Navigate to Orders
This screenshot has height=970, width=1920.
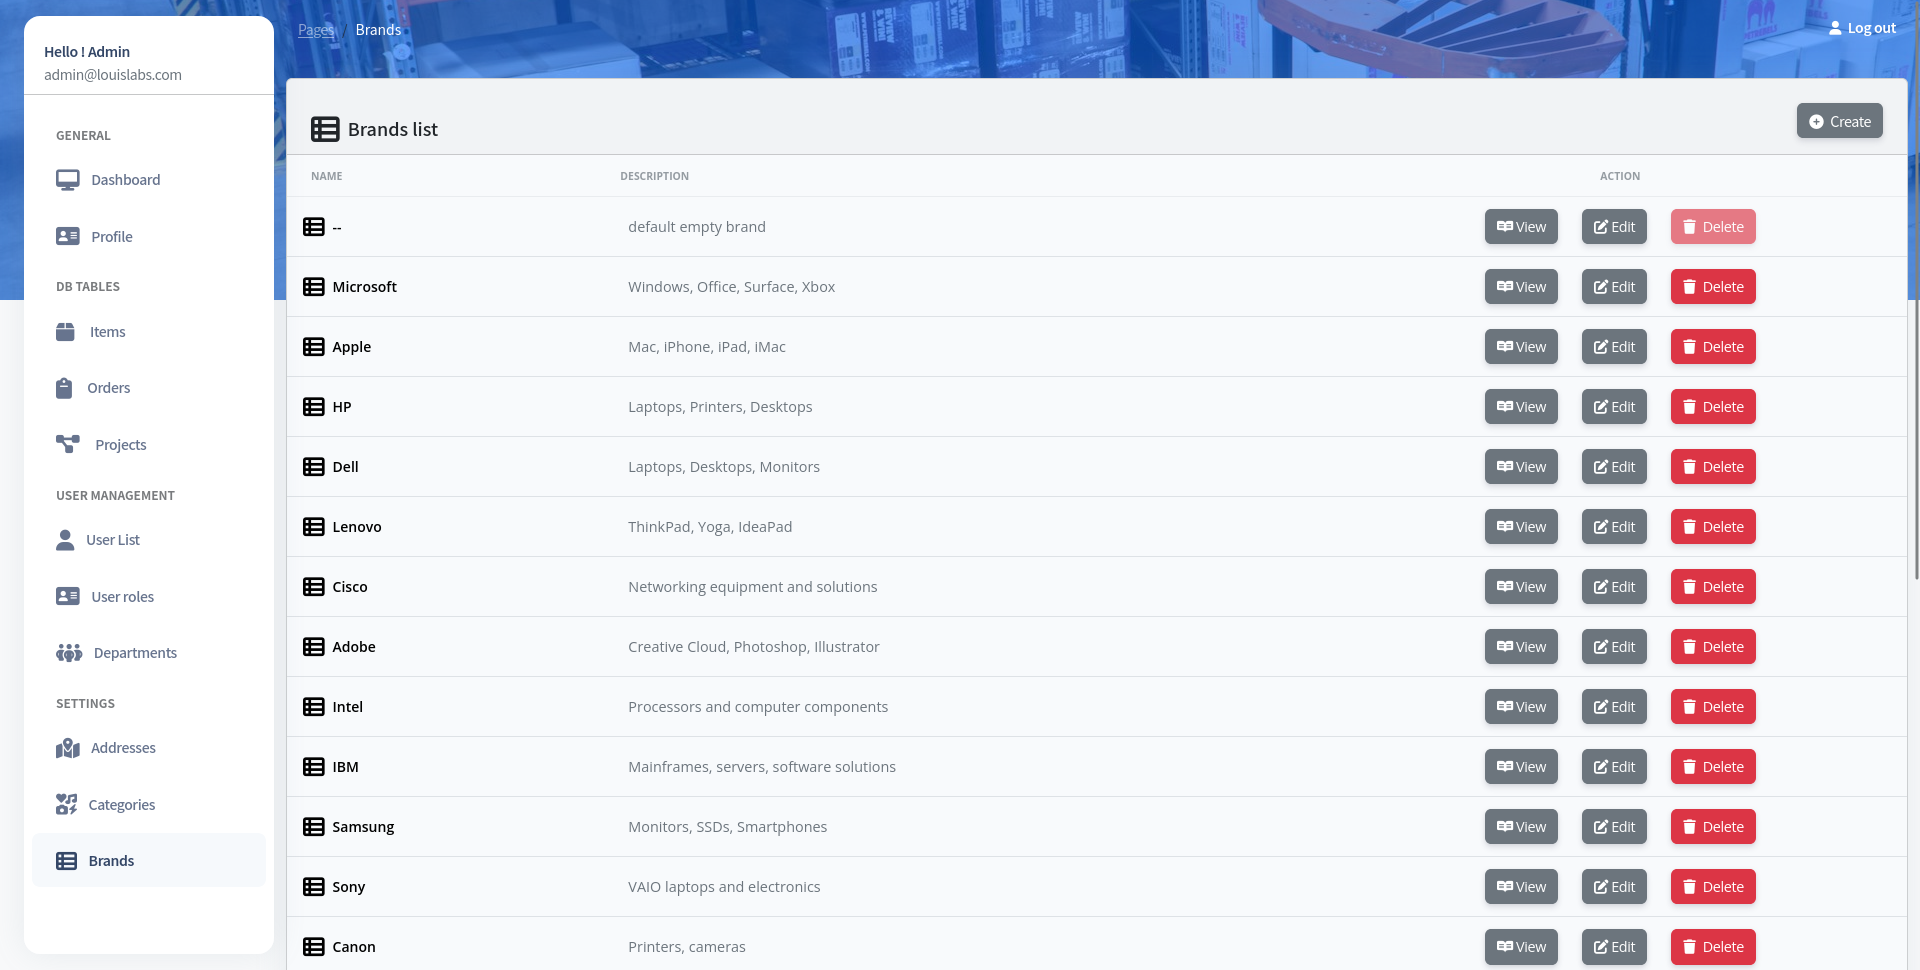149,388
